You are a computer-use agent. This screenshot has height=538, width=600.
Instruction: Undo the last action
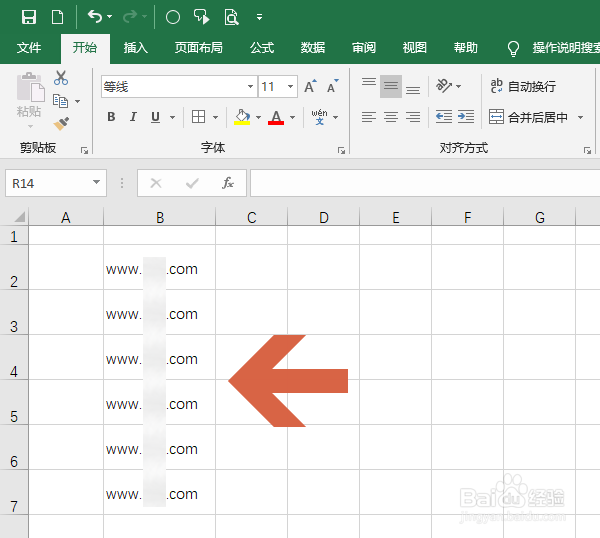(x=95, y=16)
